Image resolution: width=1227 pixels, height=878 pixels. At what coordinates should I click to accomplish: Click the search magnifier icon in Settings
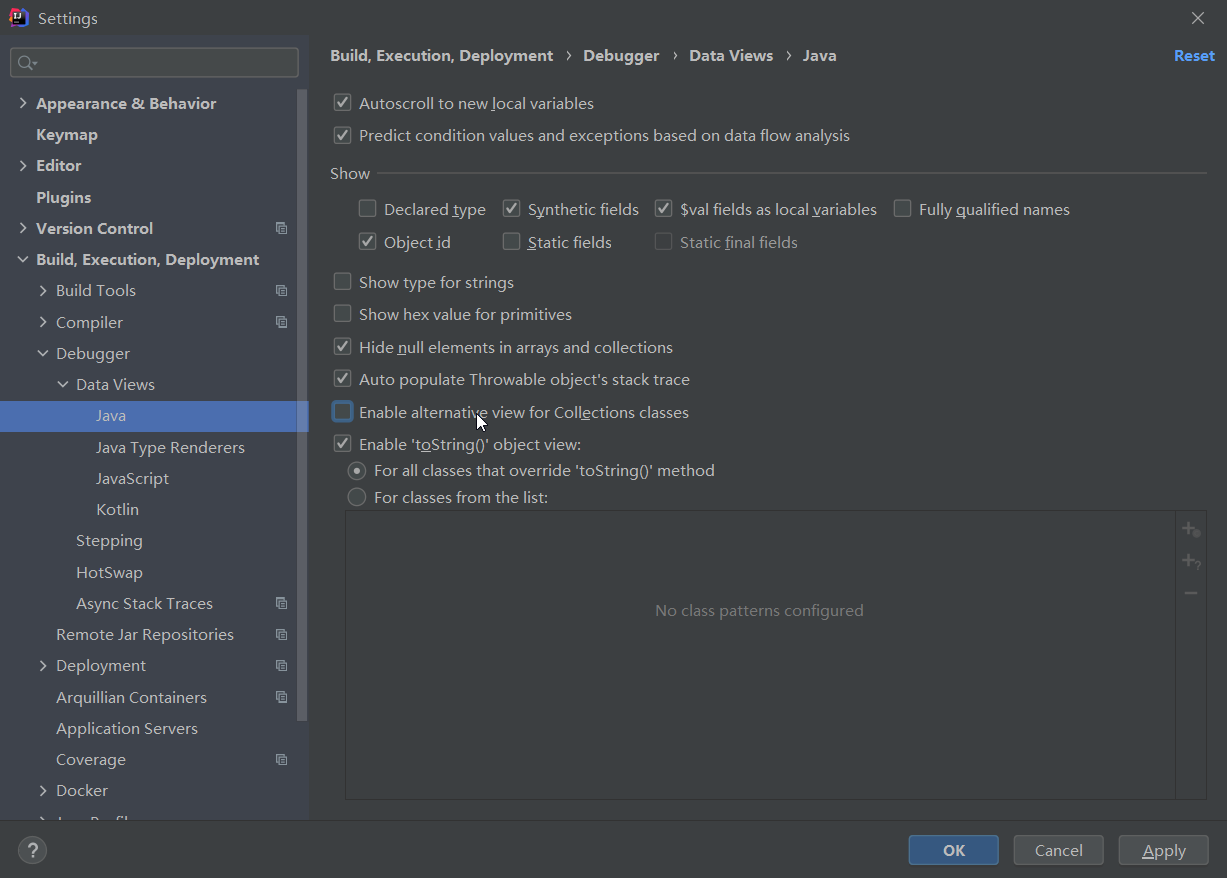coord(26,63)
